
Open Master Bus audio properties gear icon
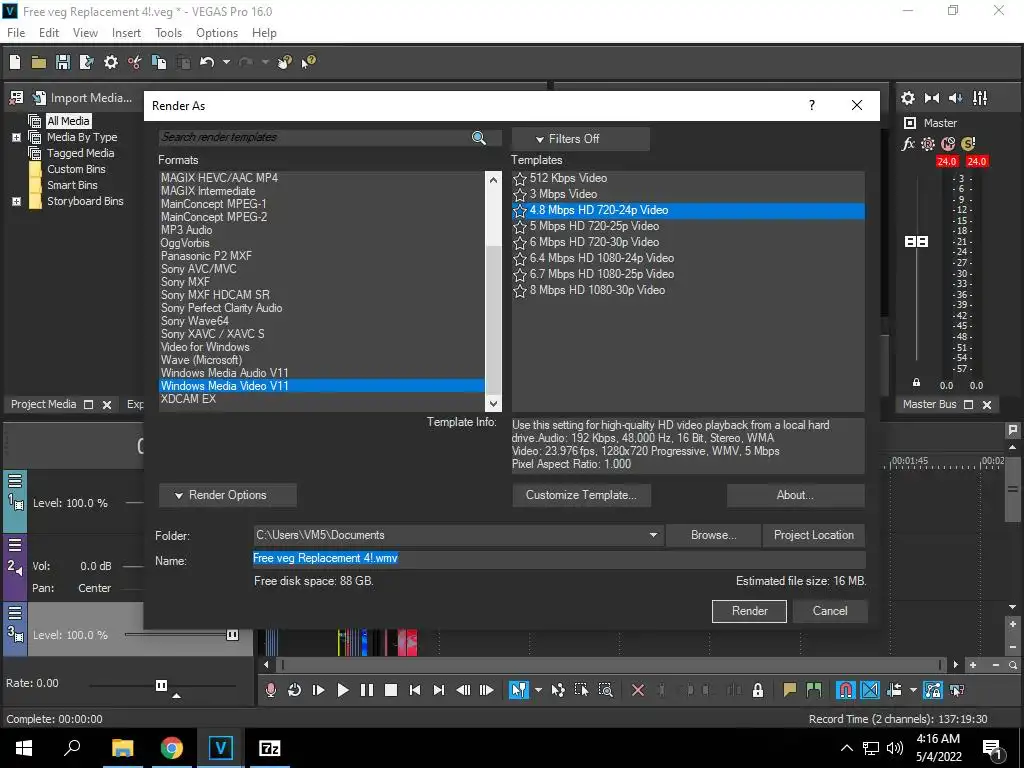pos(908,98)
